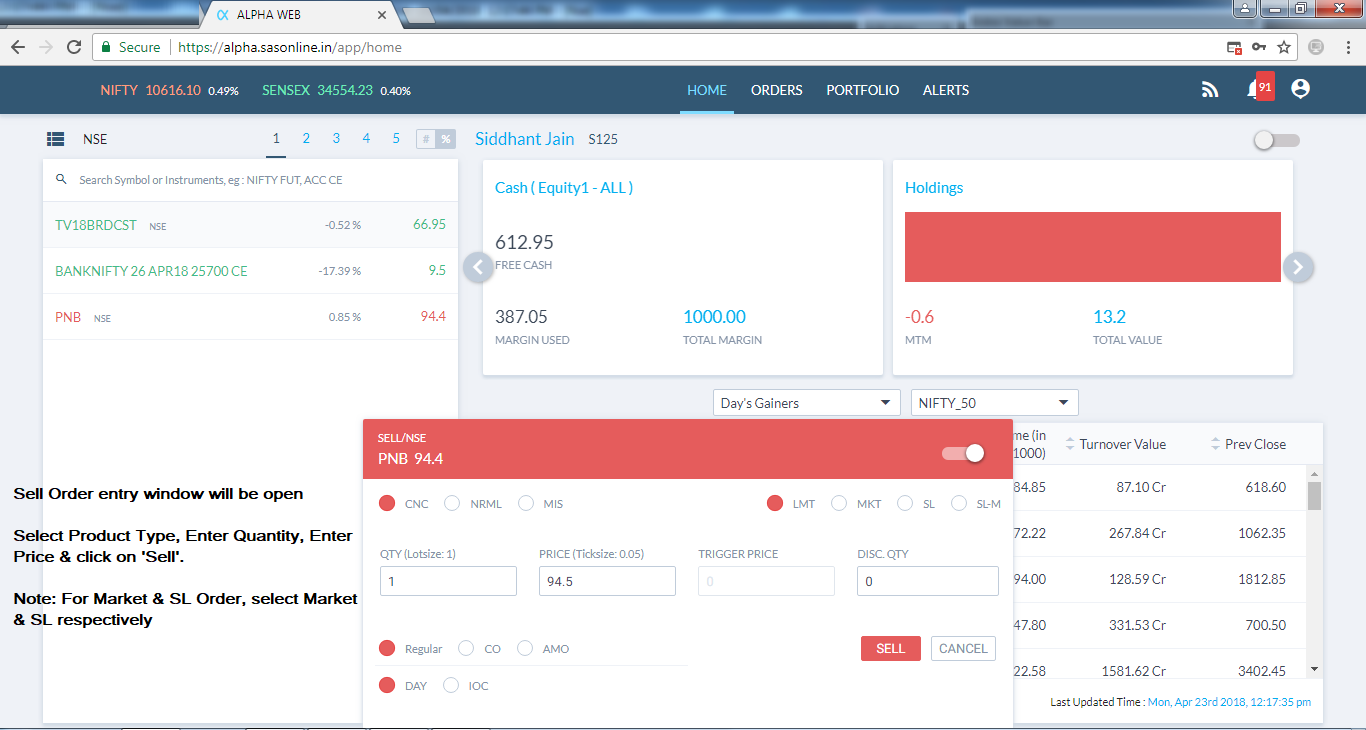Viewport: 1366px width, 730px height.
Task: Choose Regular order variety
Action: tap(387, 648)
